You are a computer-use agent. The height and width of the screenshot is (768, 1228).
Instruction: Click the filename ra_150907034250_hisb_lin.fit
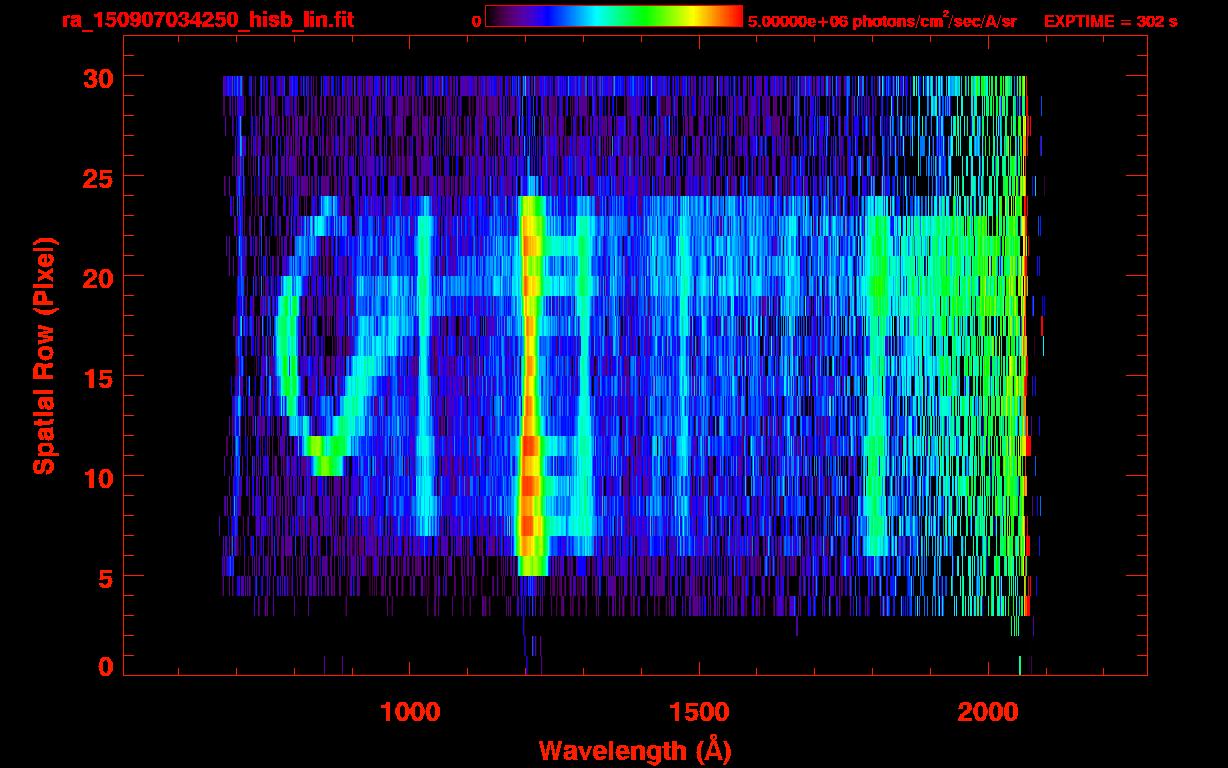(207, 20)
